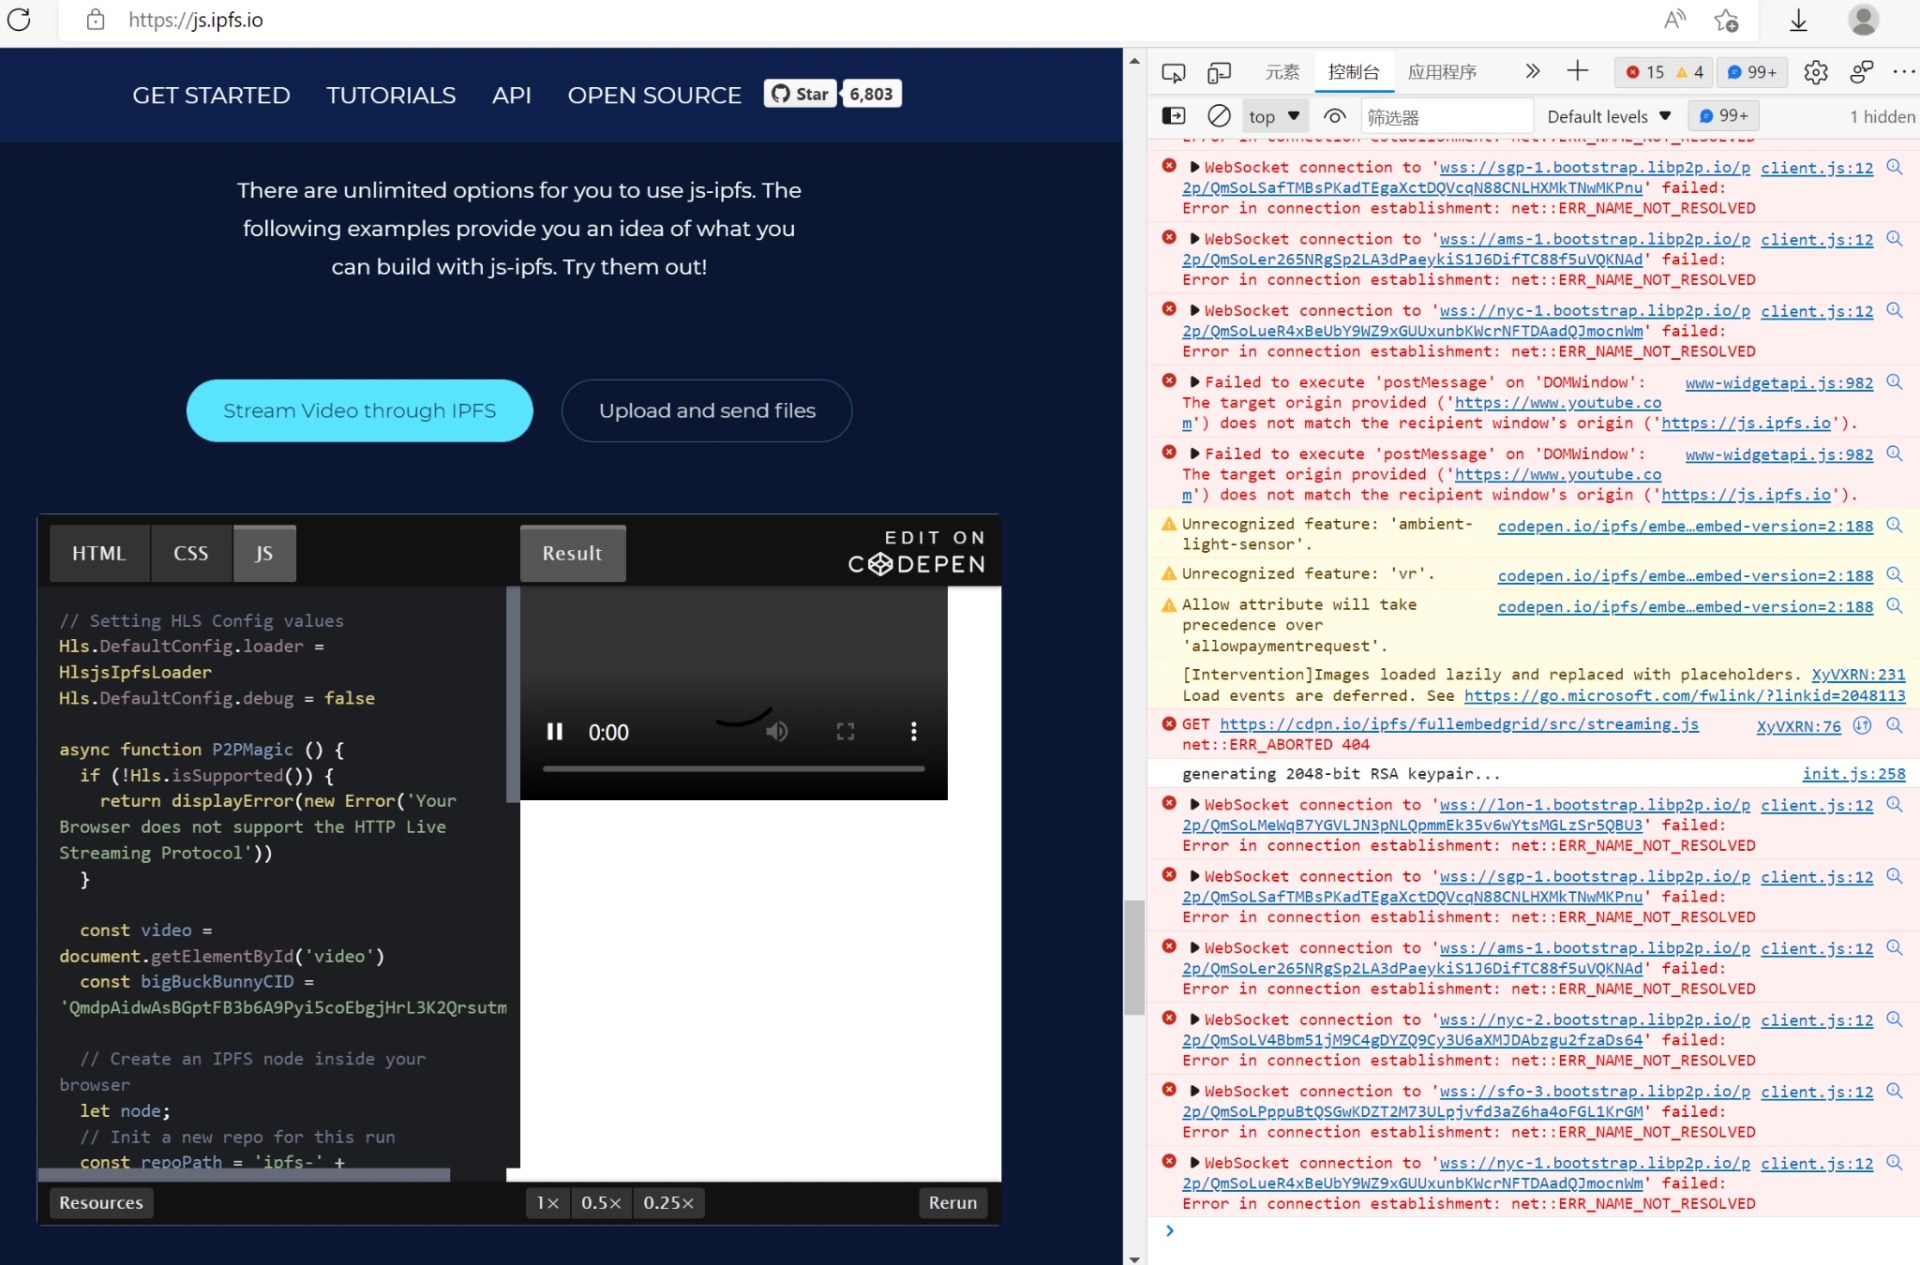Open Default levels dropdown

[x=1608, y=116]
